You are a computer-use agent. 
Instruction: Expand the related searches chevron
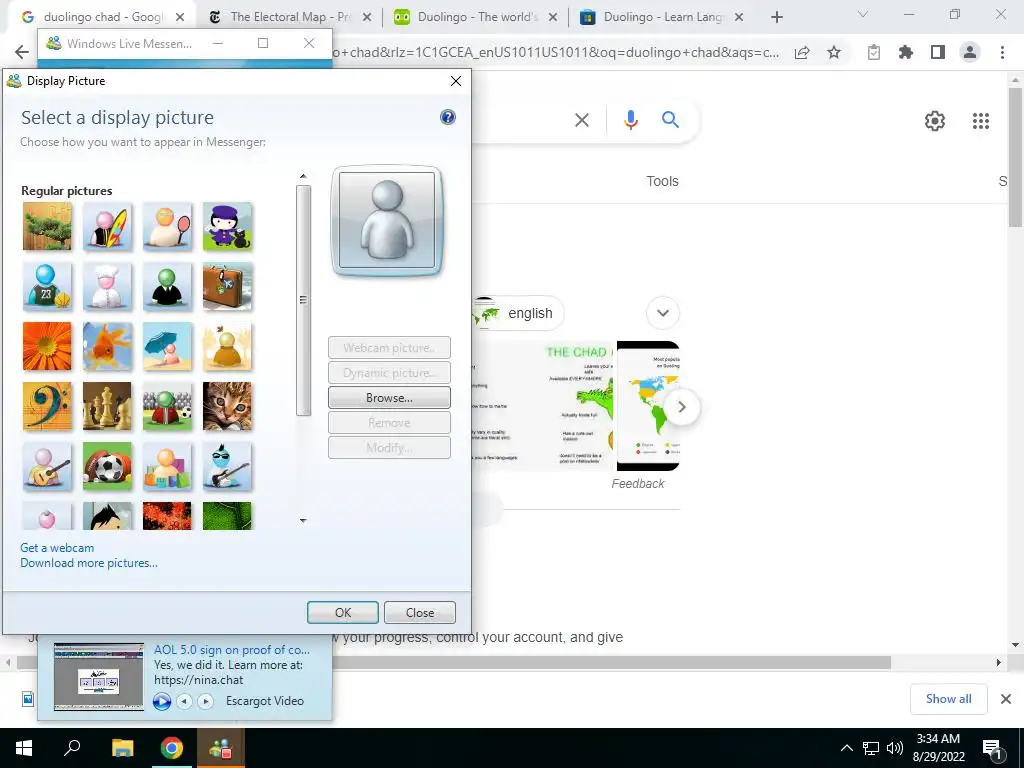[663, 313]
